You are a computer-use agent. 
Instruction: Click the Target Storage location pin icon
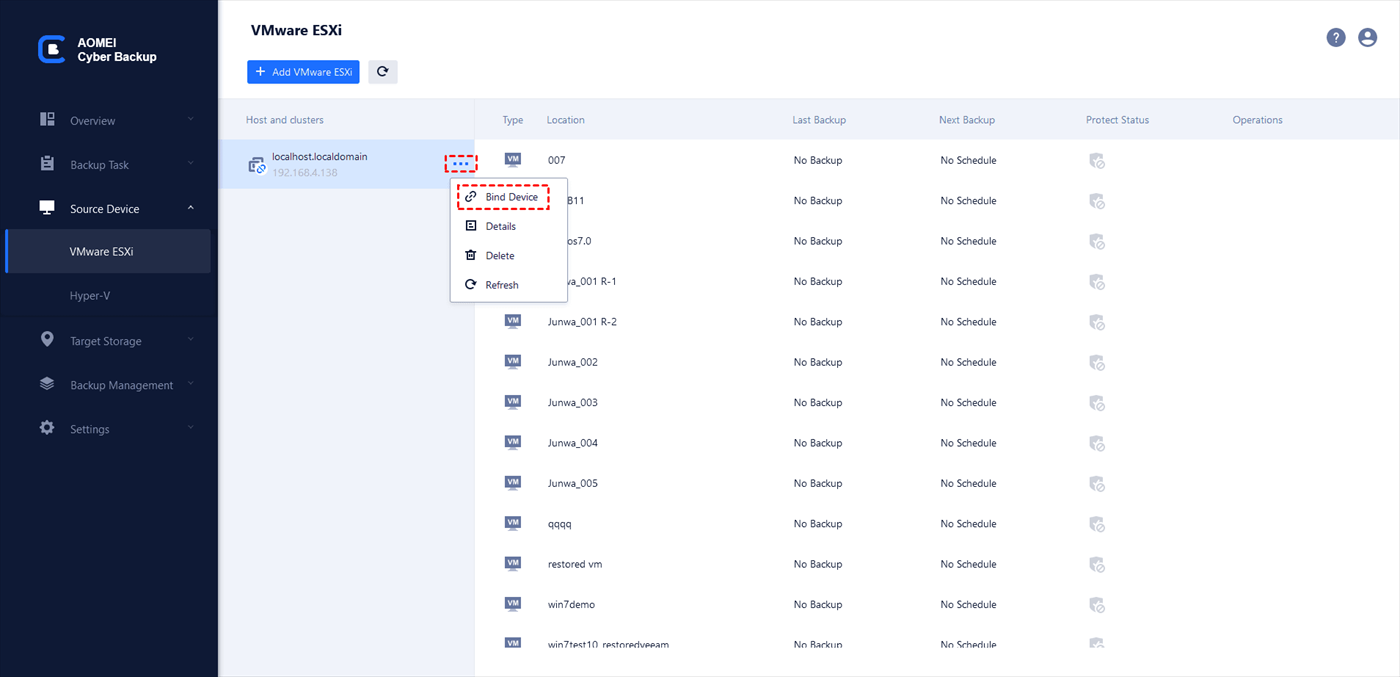tap(47, 340)
